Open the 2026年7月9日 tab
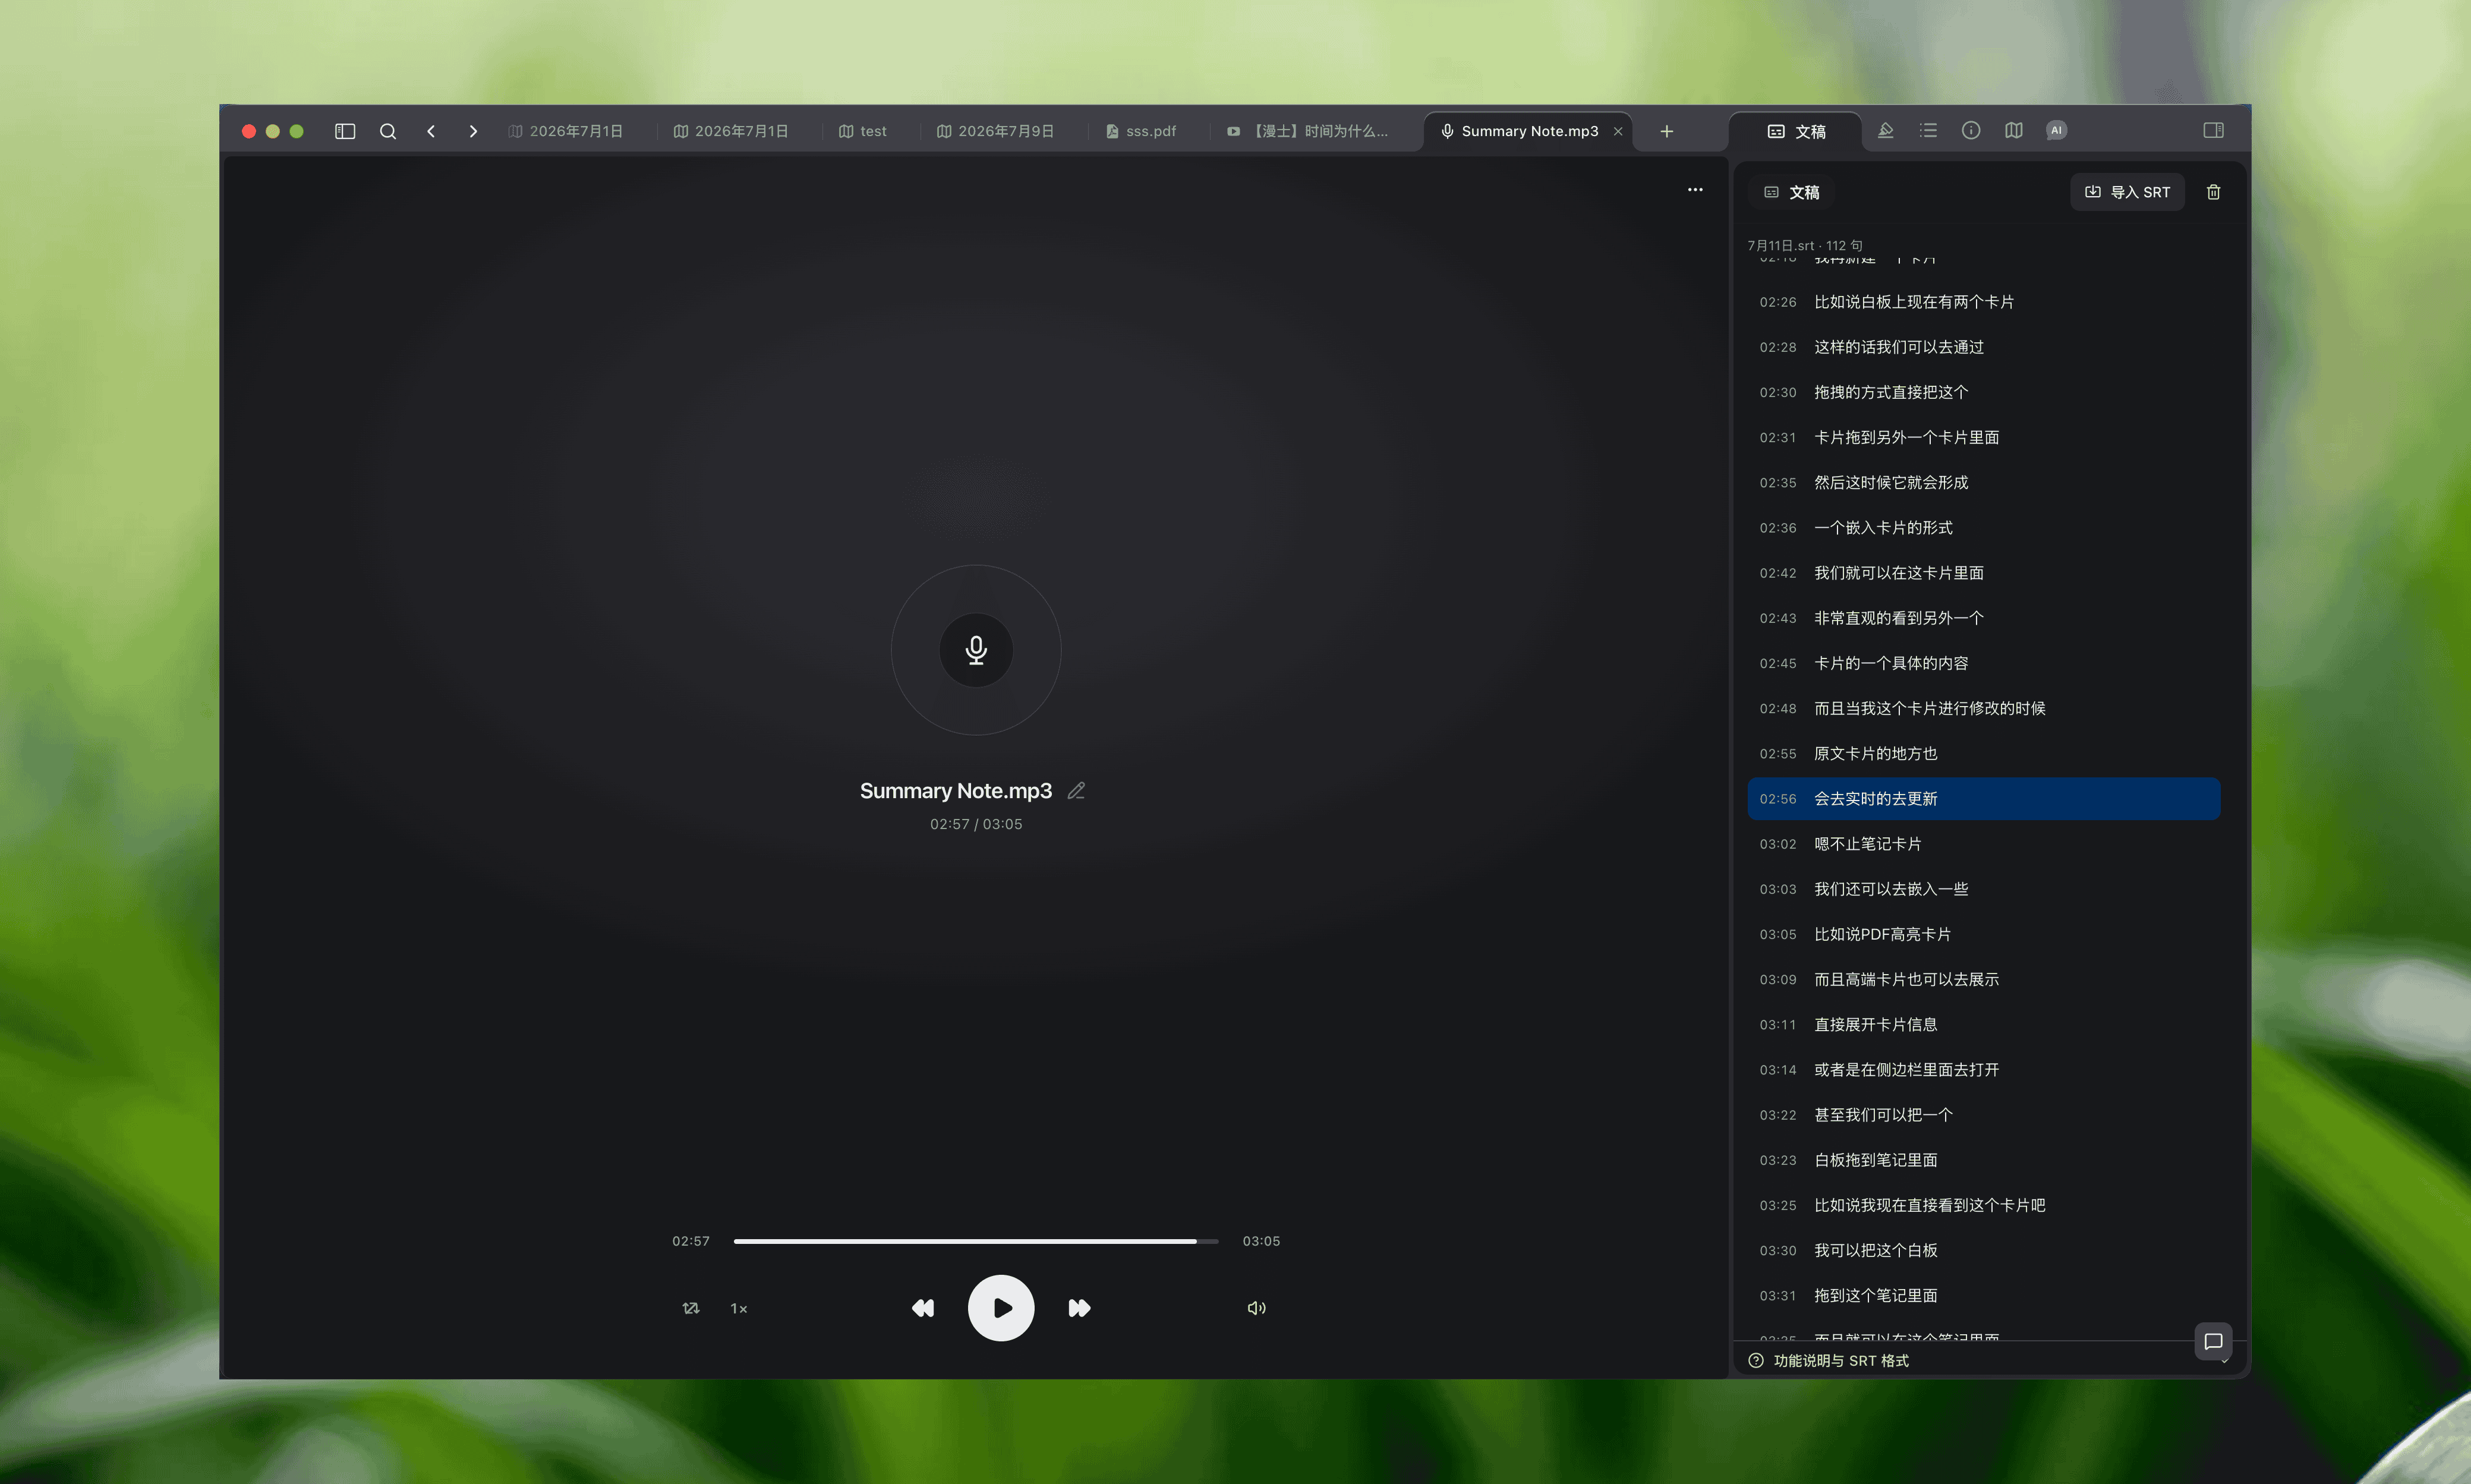The image size is (2471, 1484). (996, 131)
